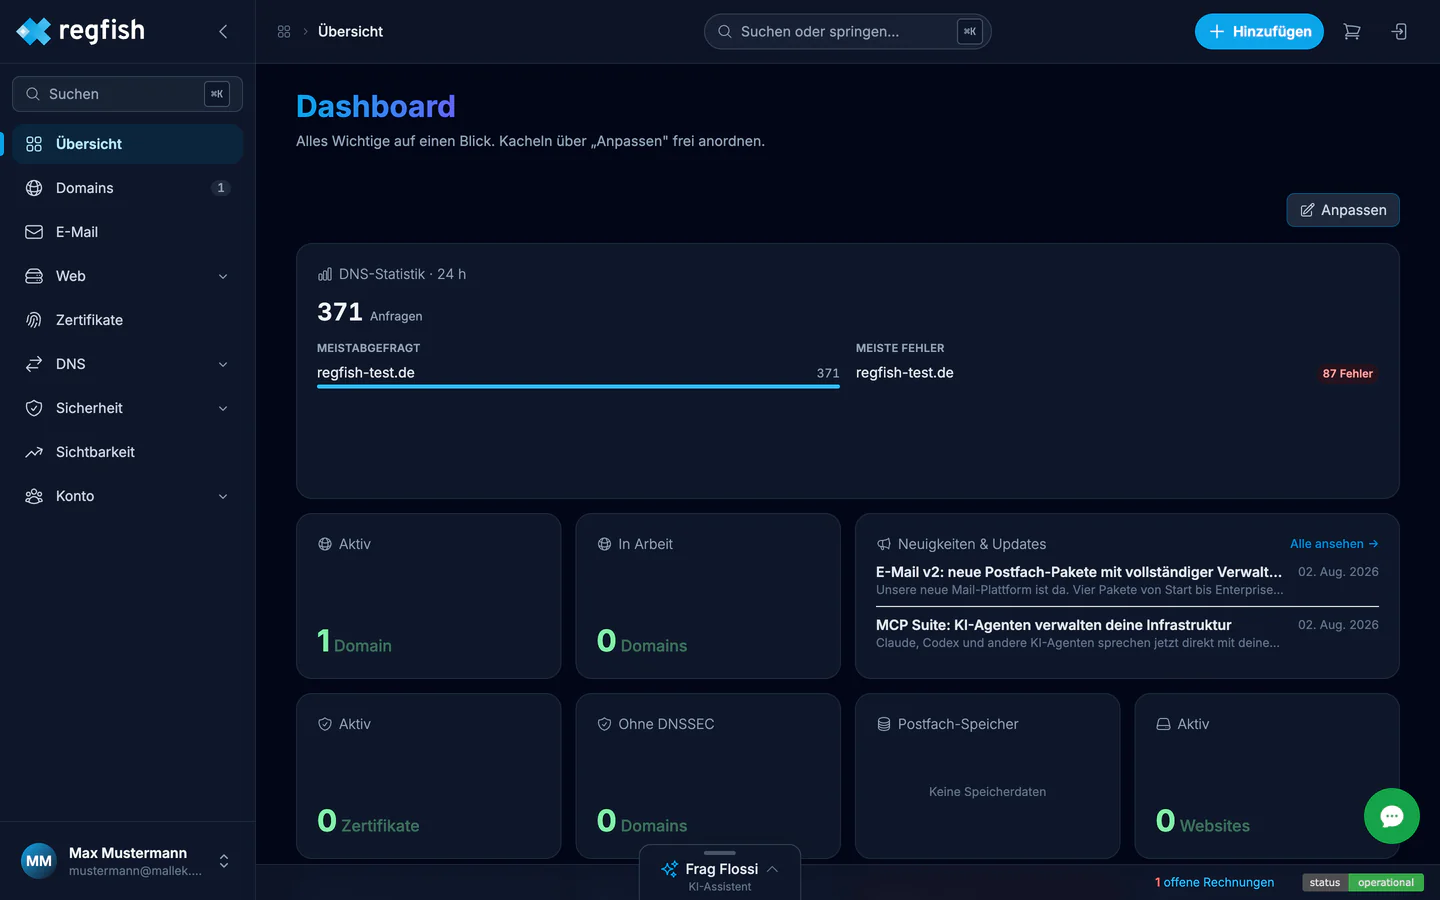Click the Übersicht breadcrumb text
This screenshot has height=900, width=1440.
tap(350, 32)
